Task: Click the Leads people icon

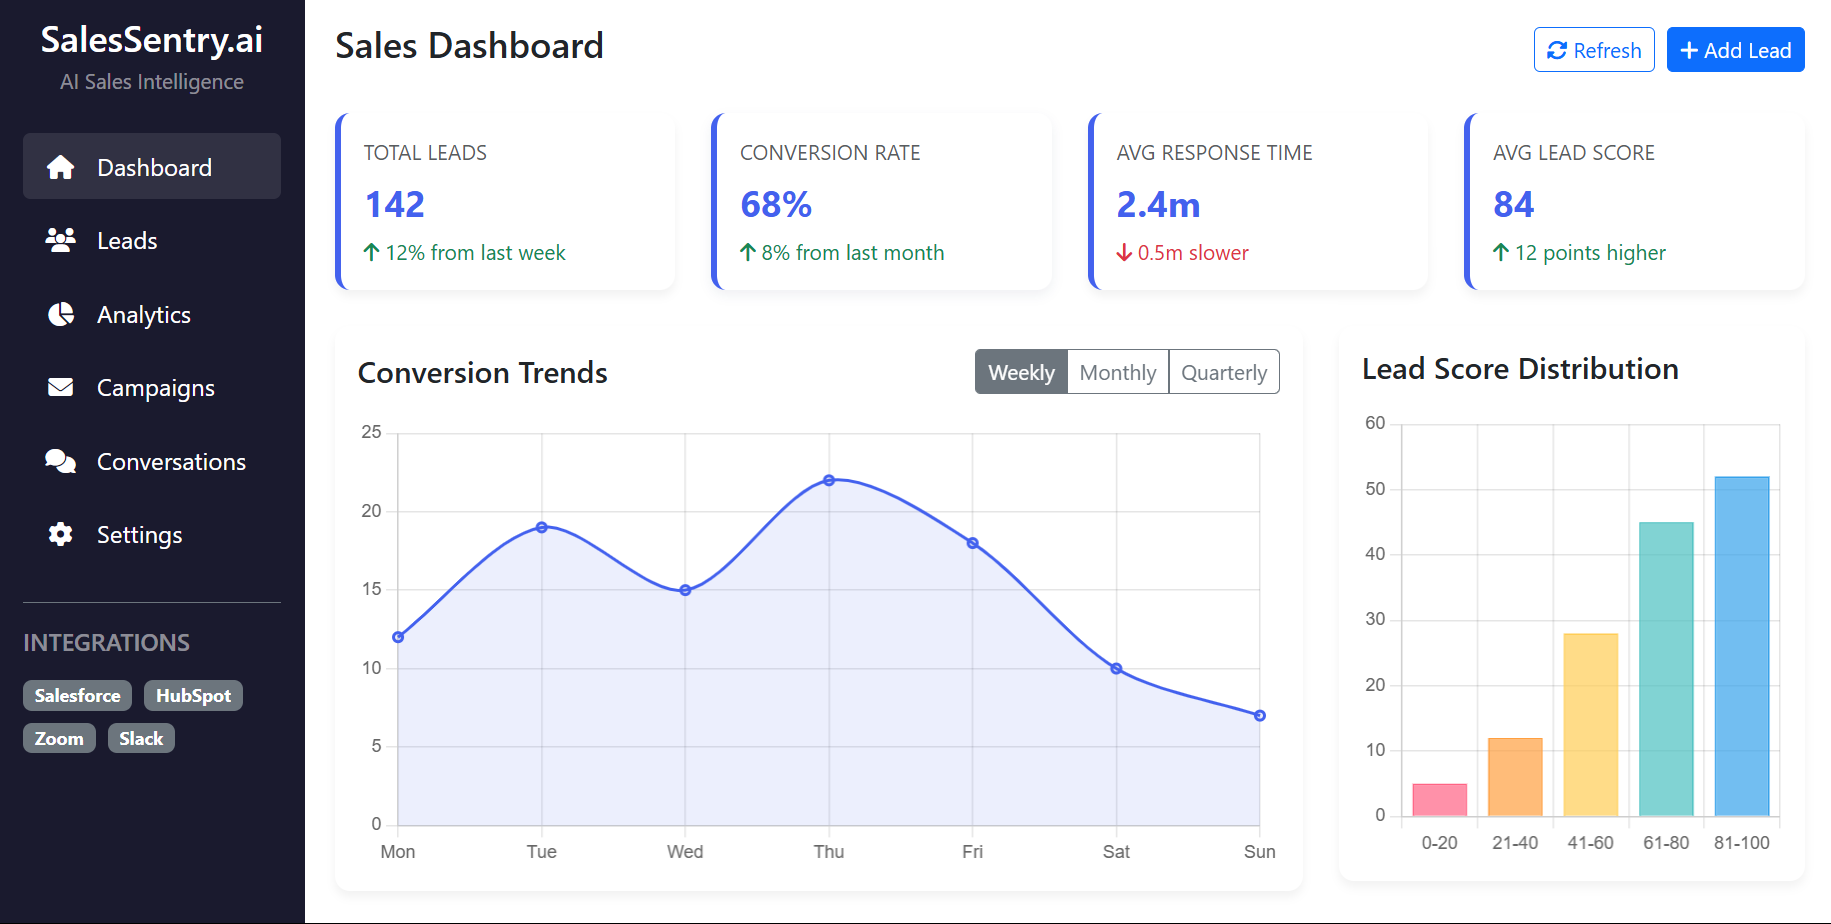Action: 61,240
